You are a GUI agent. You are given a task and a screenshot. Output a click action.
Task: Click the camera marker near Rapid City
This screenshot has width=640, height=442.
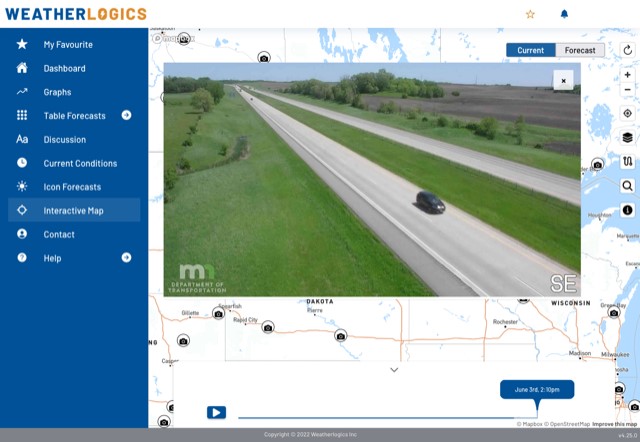click(x=268, y=327)
